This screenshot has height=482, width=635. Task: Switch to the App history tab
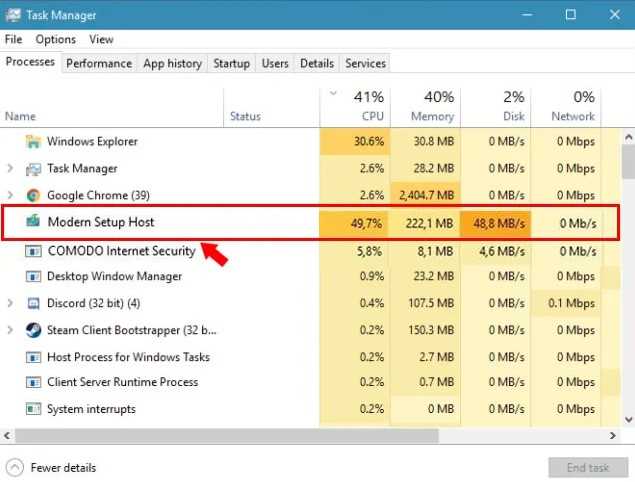tap(173, 64)
